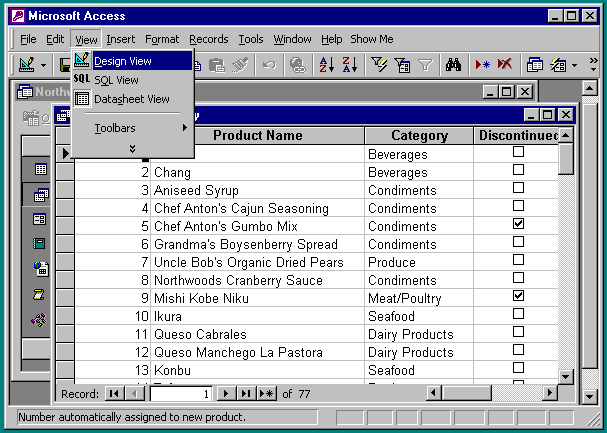Screen dimensions: 607x433
Task: Open the Format menu
Action: (162, 39)
